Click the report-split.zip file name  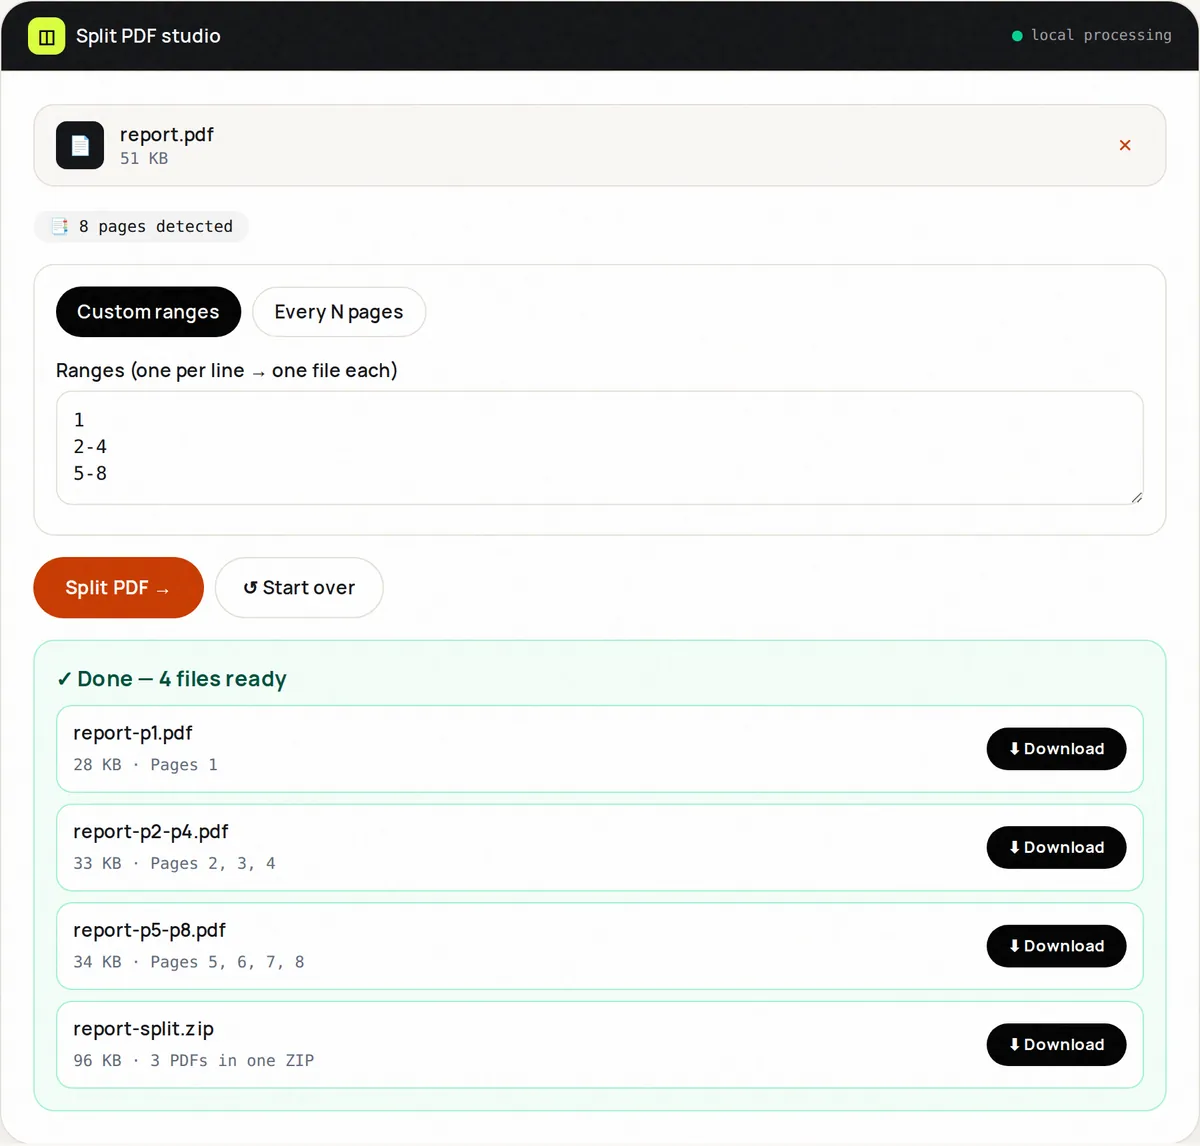(144, 1029)
